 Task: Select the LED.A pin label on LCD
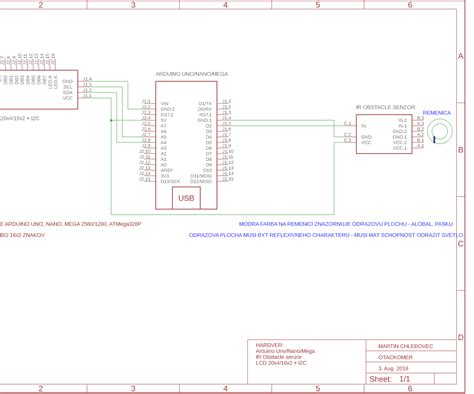pyautogui.click(x=50, y=82)
